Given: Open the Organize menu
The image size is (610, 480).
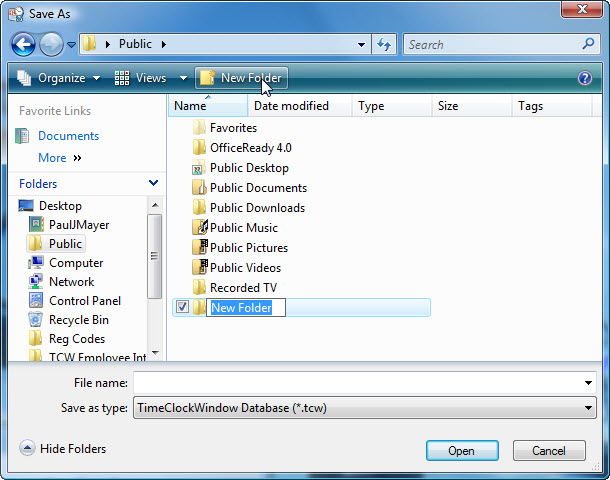Looking at the screenshot, I should [x=59, y=78].
